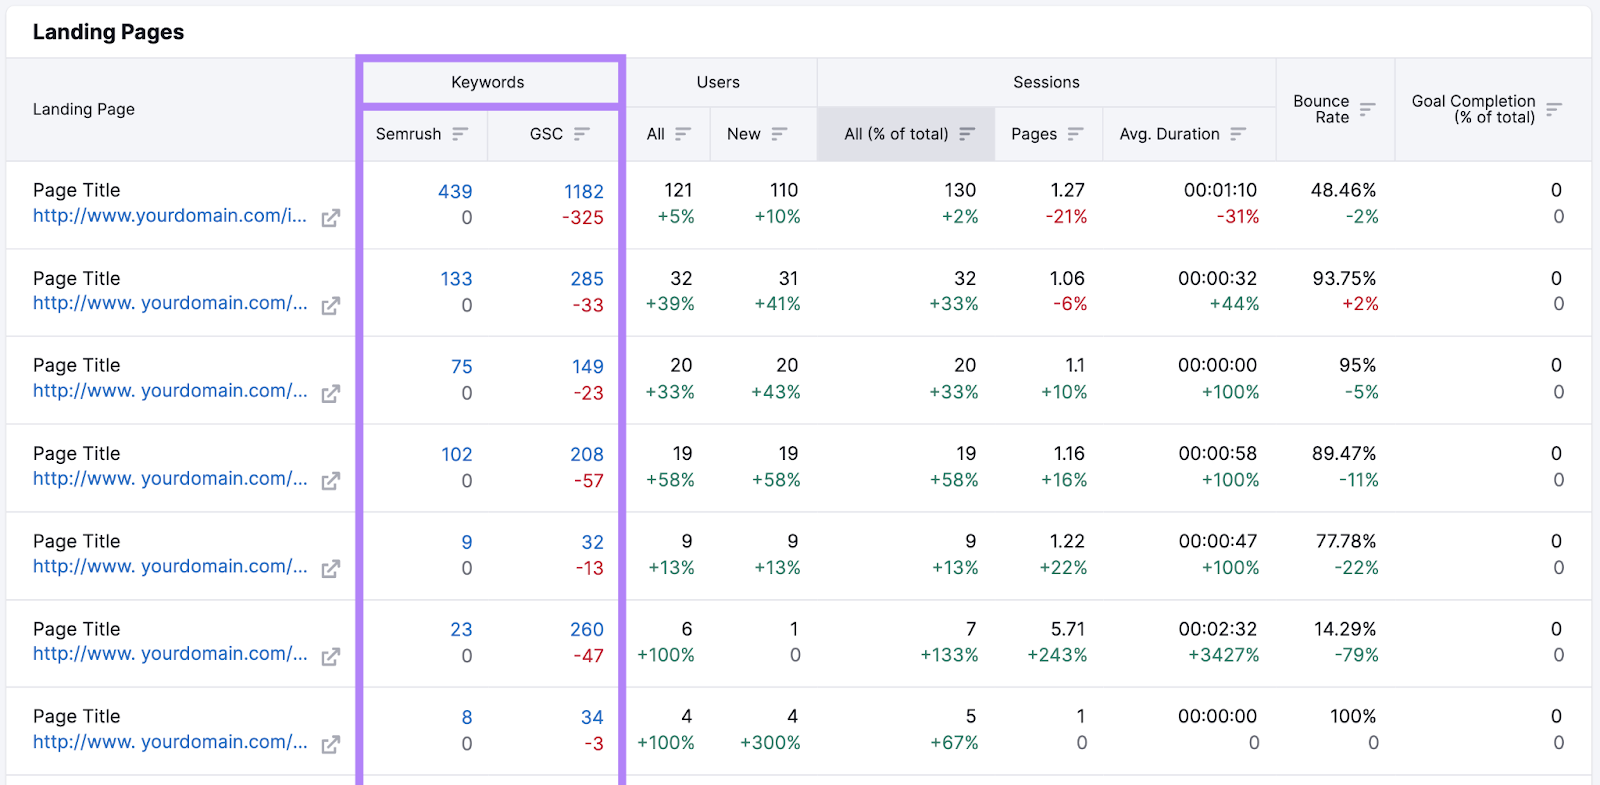The height and width of the screenshot is (785, 1600).
Task: Open external link icon for first landing page
Action: (330, 218)
